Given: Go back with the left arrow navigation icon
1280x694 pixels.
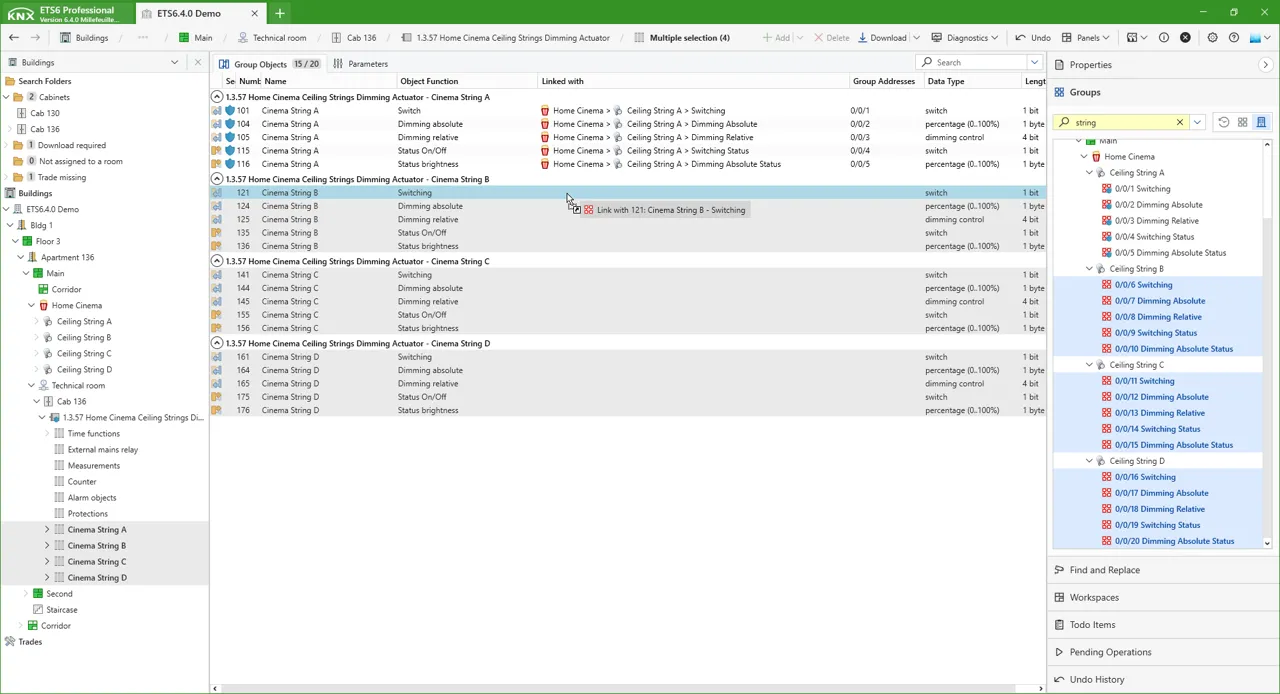Looking at the screenshot, I should coord(14,38).
